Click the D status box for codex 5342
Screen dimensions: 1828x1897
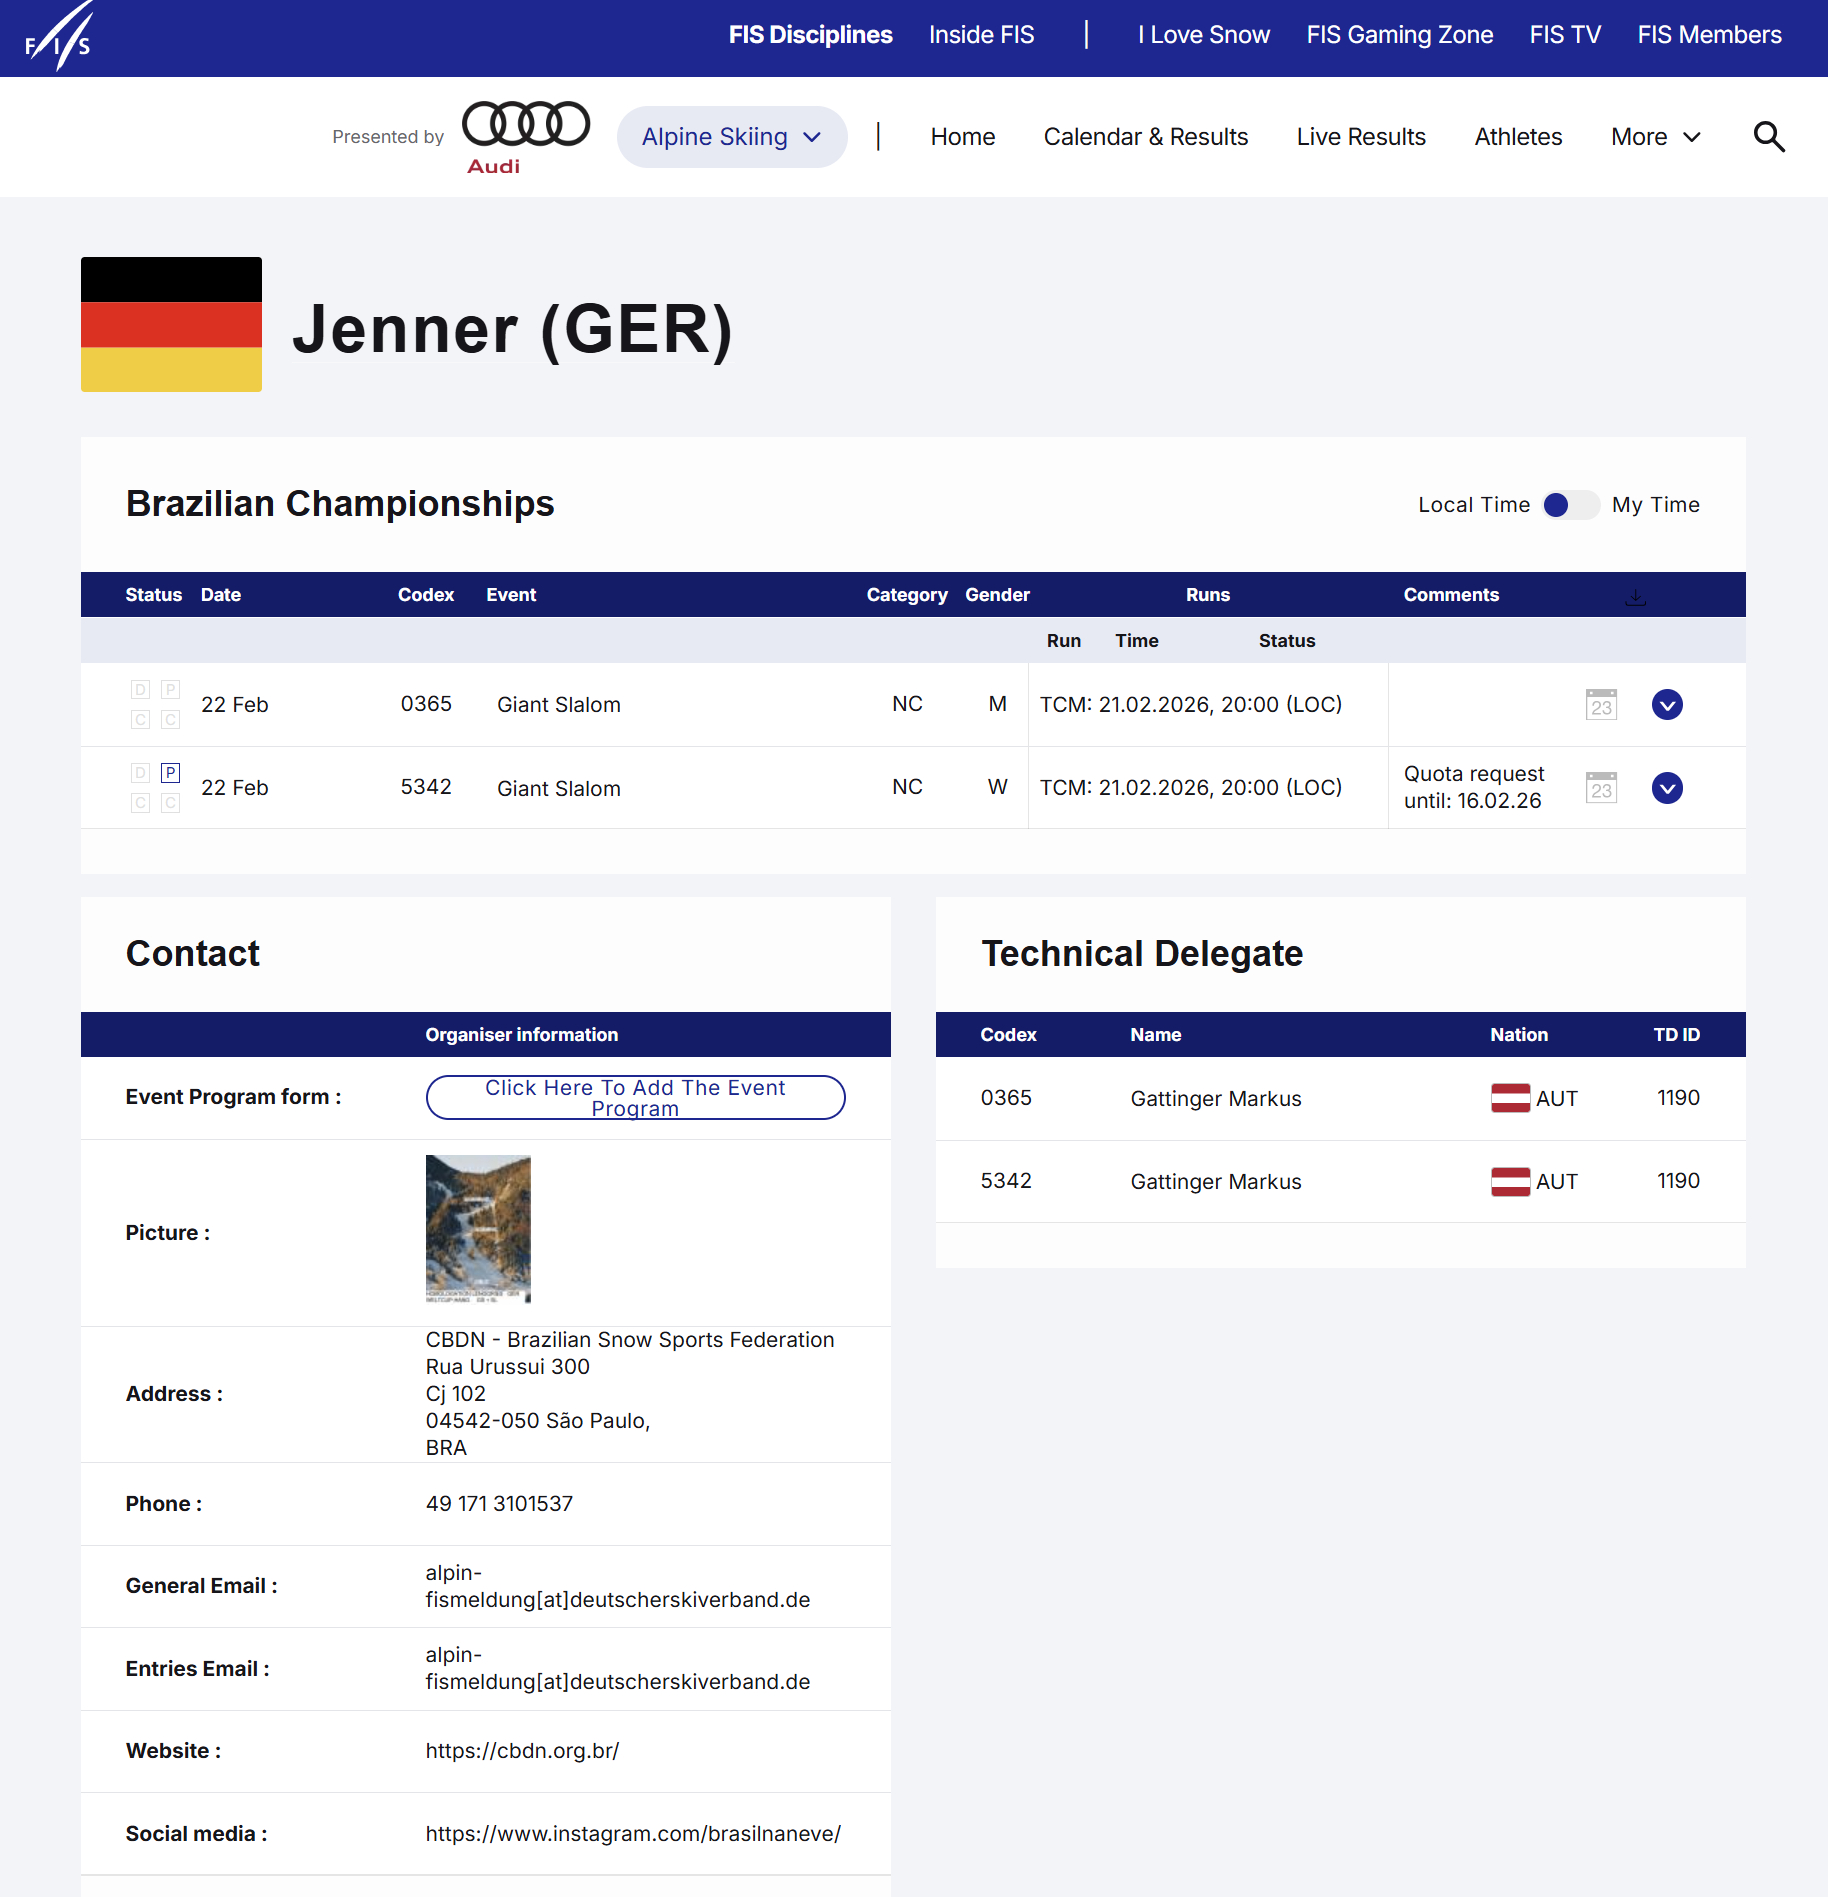(140, 773)
